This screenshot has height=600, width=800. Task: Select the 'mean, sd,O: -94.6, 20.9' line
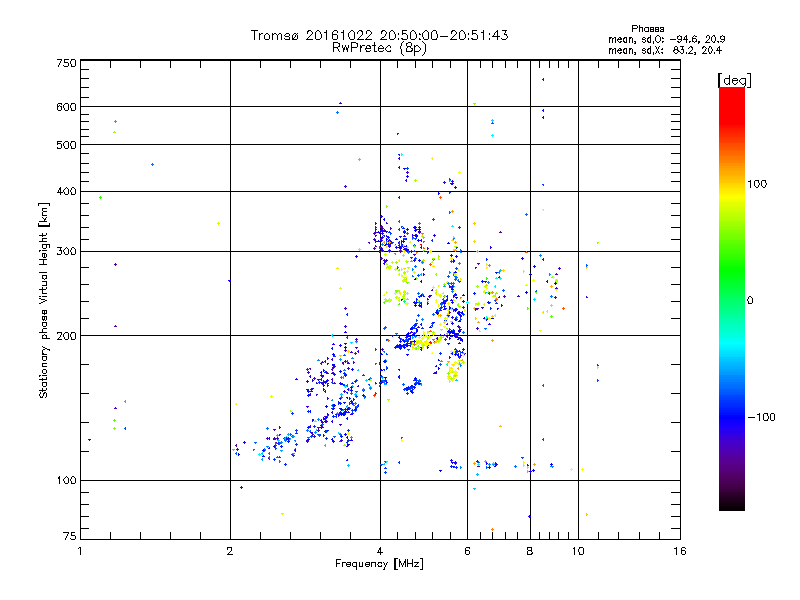[x=667, y=39]
